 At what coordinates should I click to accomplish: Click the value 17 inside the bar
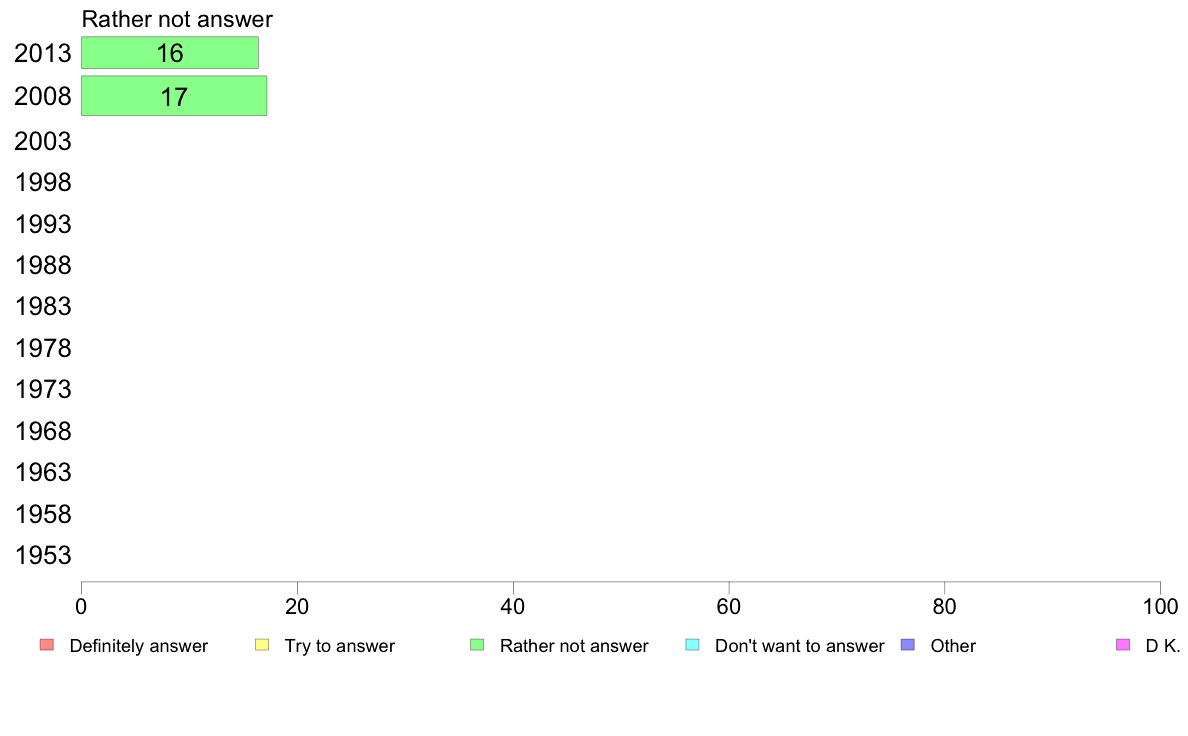tap(174, 97)
